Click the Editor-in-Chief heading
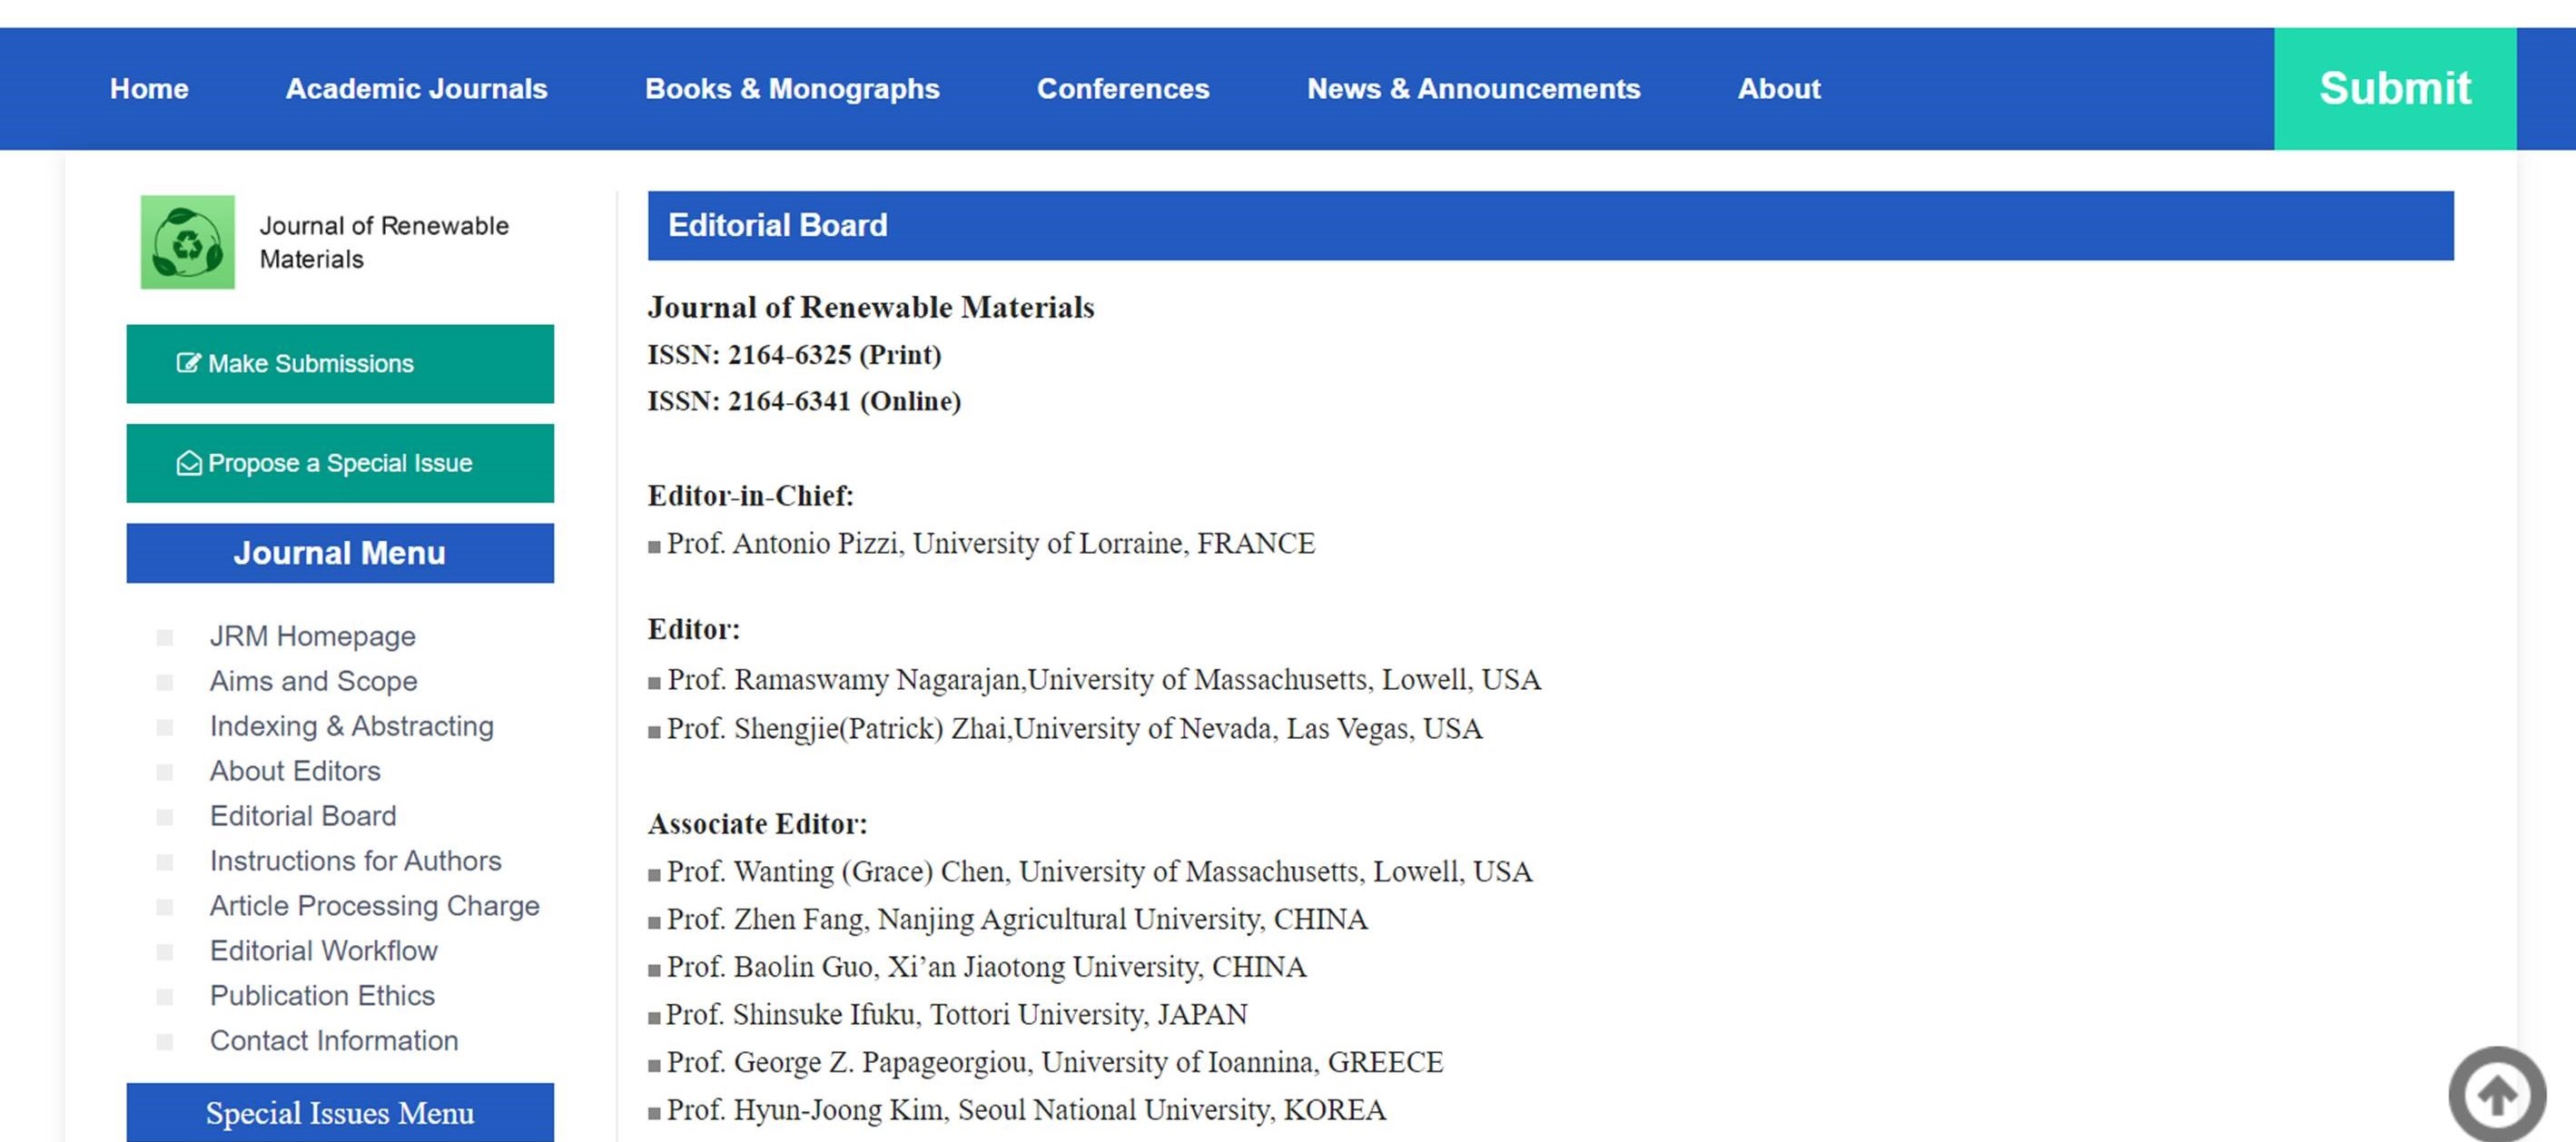 coord(751,496)
